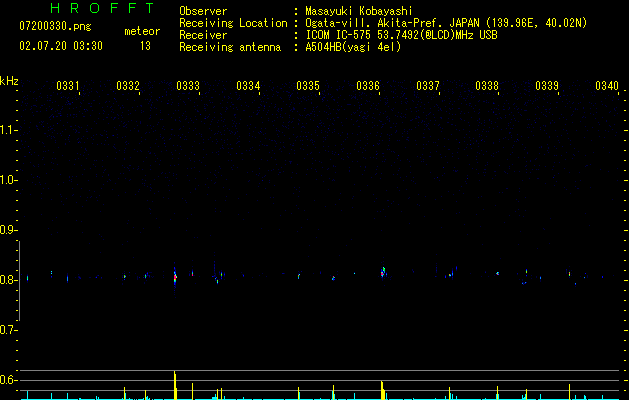The height and width of the screenshot is (400, 629).
Task: Click the Receiver field label
Action: (203, 35)
